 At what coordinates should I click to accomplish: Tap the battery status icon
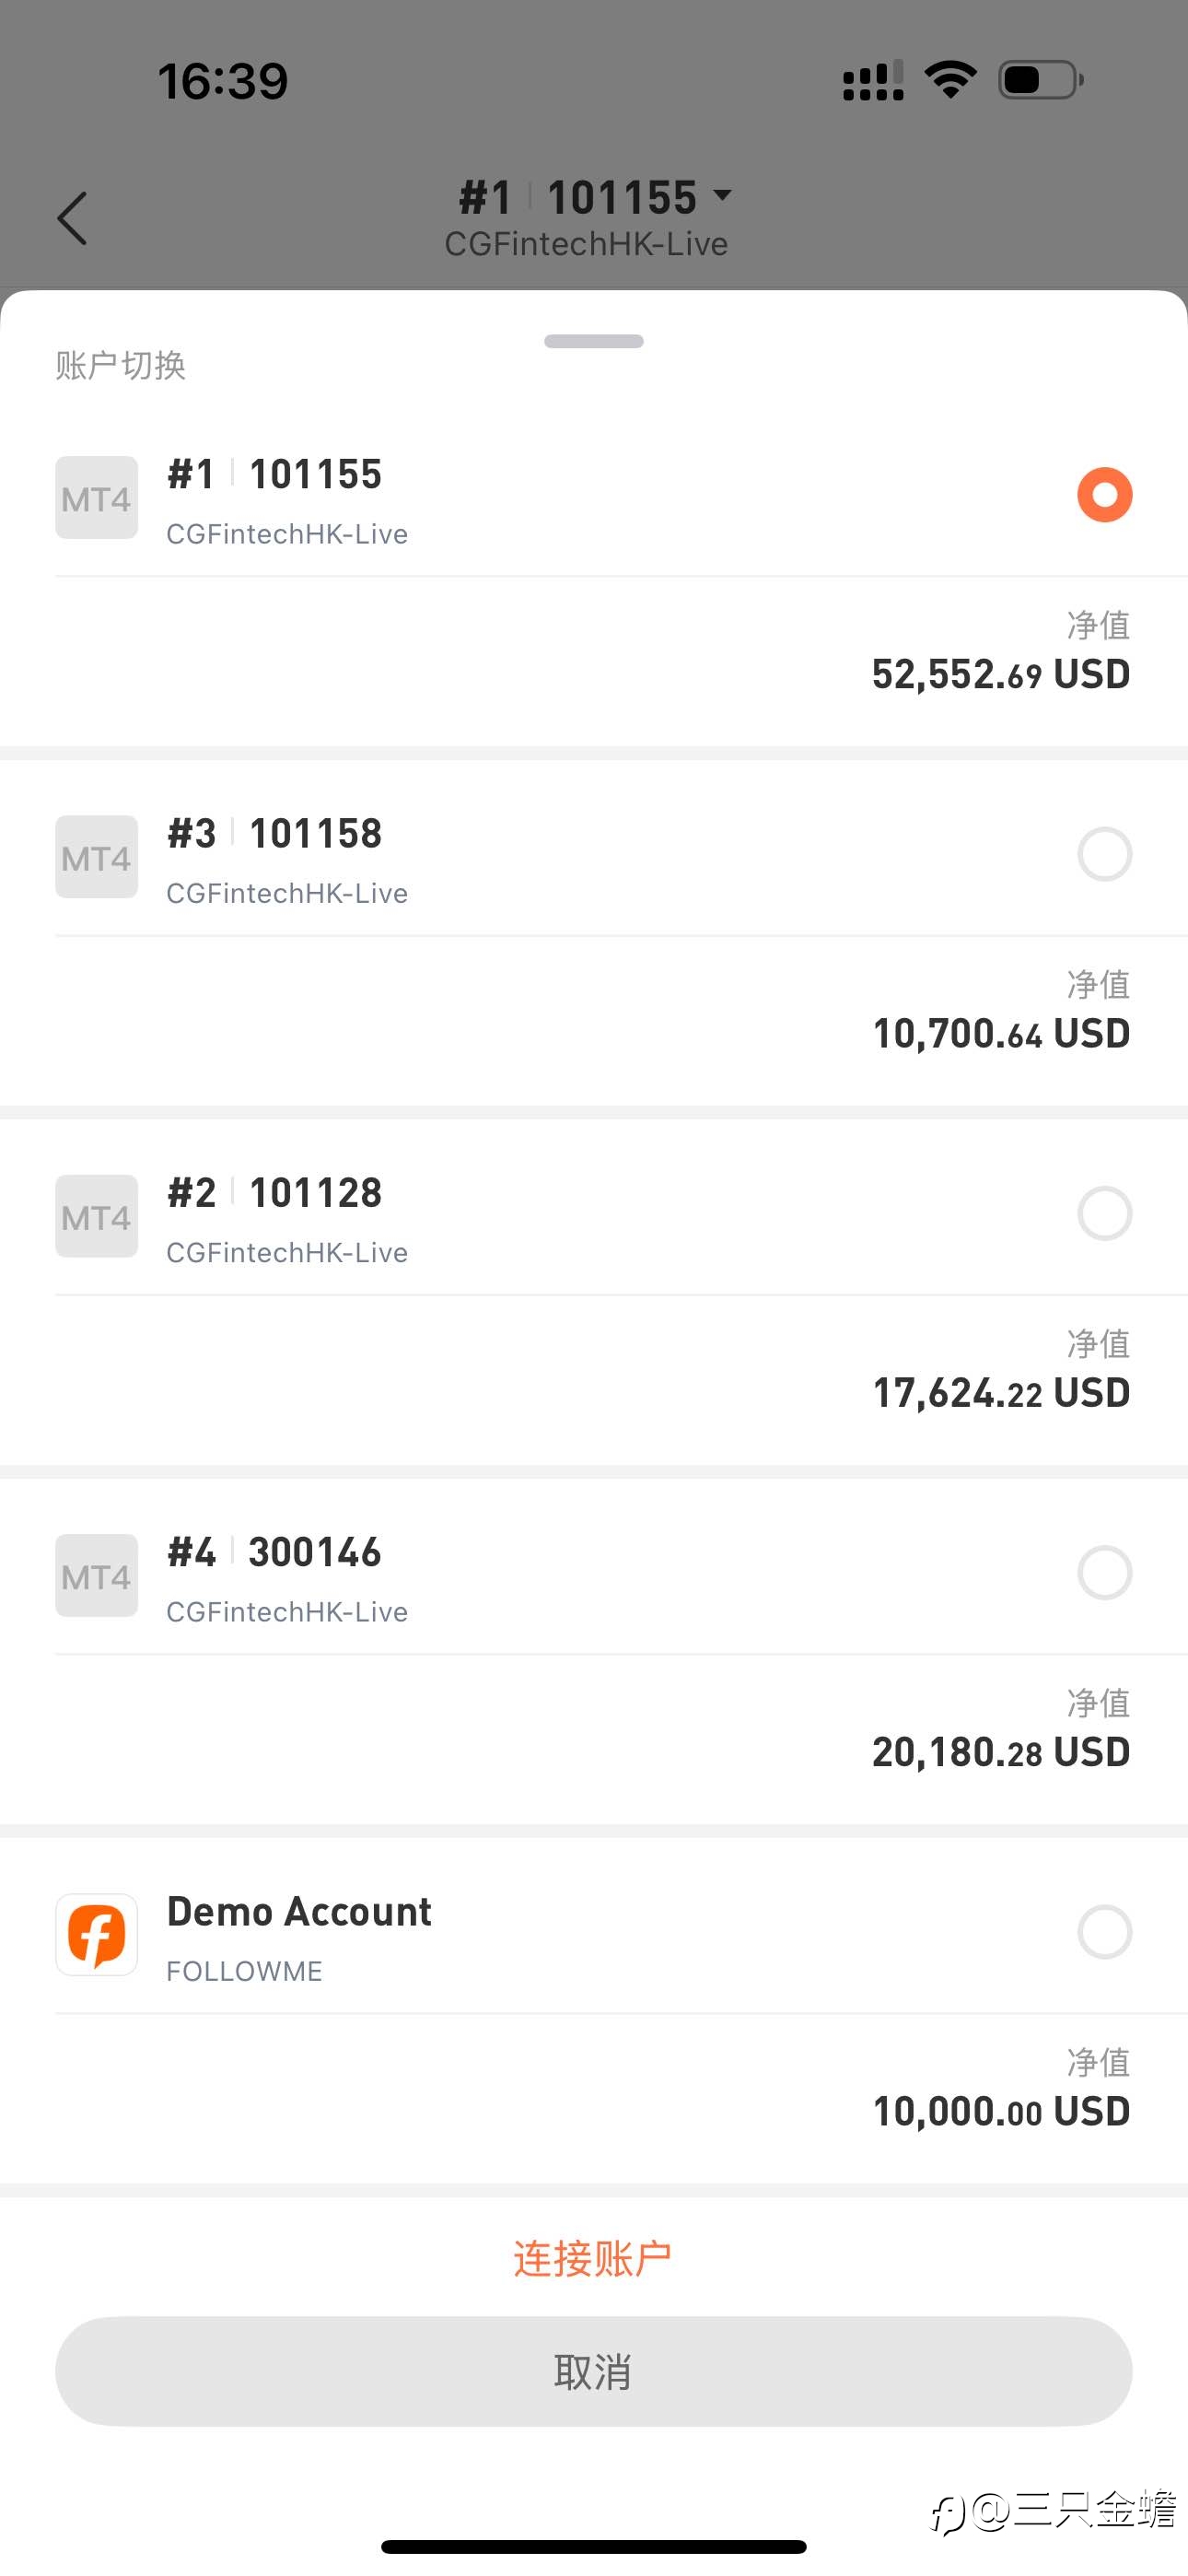[1041, 80]
